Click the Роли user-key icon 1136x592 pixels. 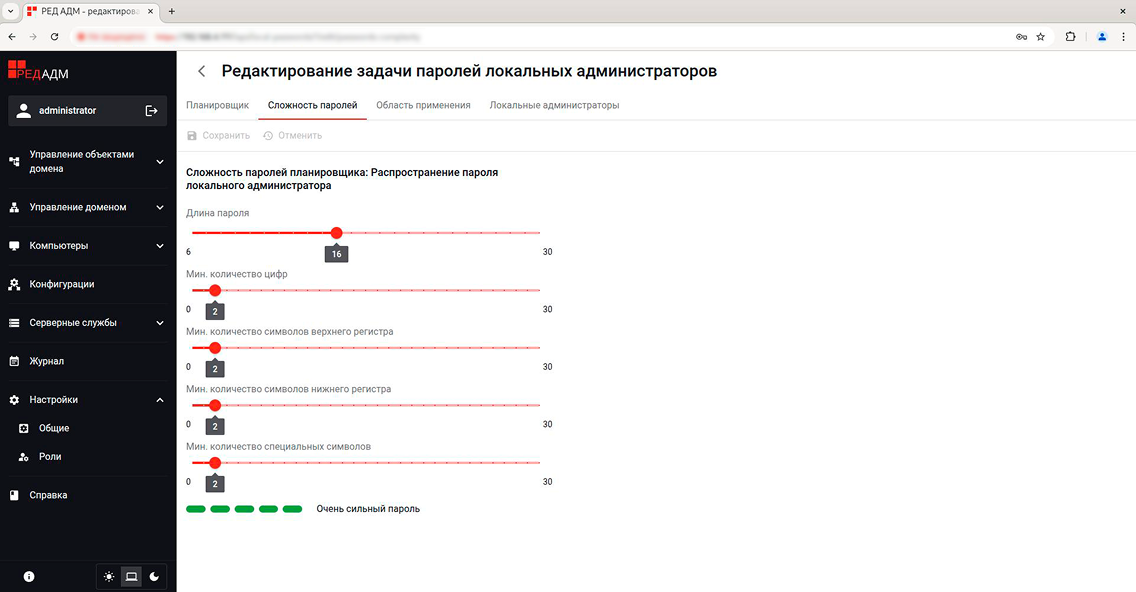click(x=24, y=457)
